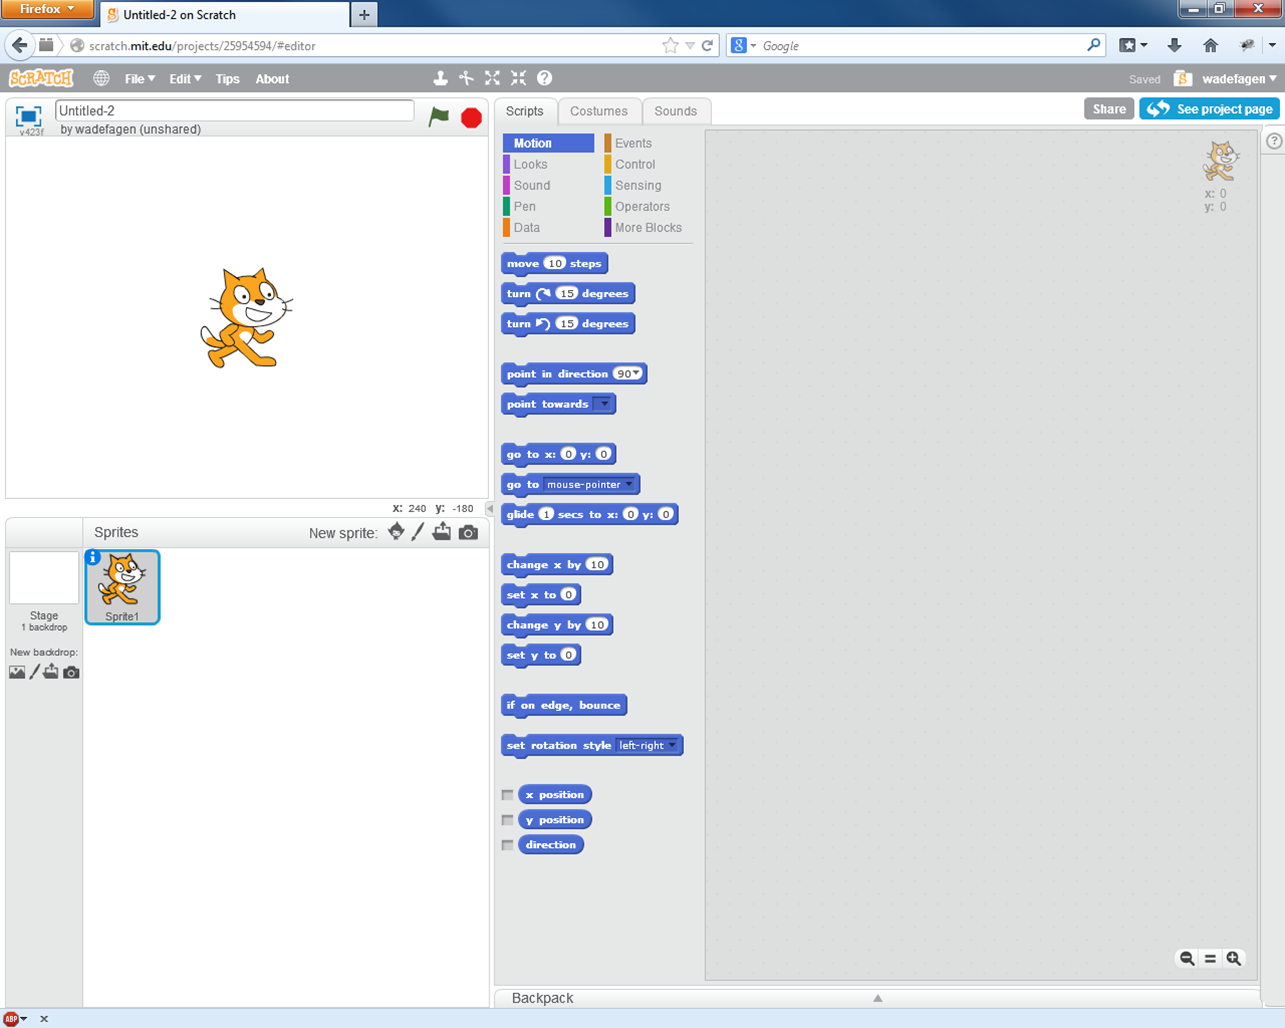
Task: Click the See project page button
Action: (1210, 109)
